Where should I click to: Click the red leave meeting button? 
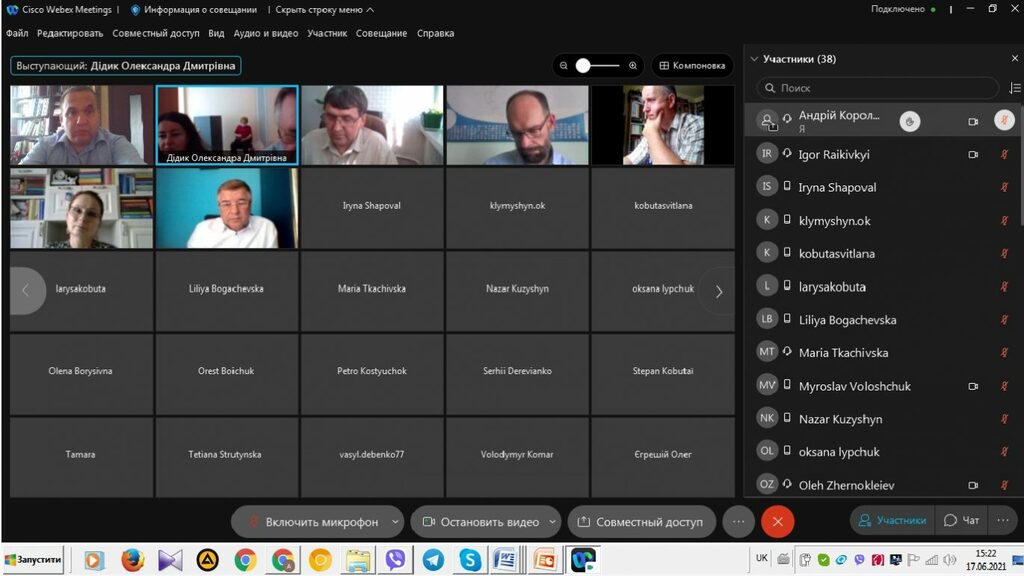pyautogui.click(x=777, y=521)
